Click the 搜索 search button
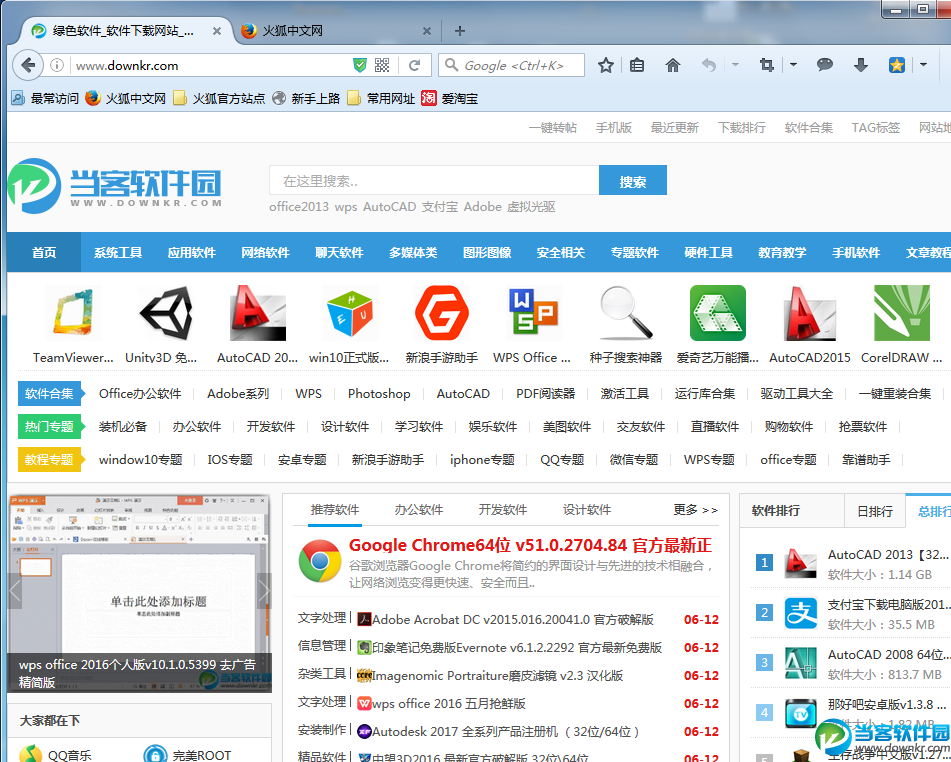Screen dimensions: 951x762 (632, 180)
